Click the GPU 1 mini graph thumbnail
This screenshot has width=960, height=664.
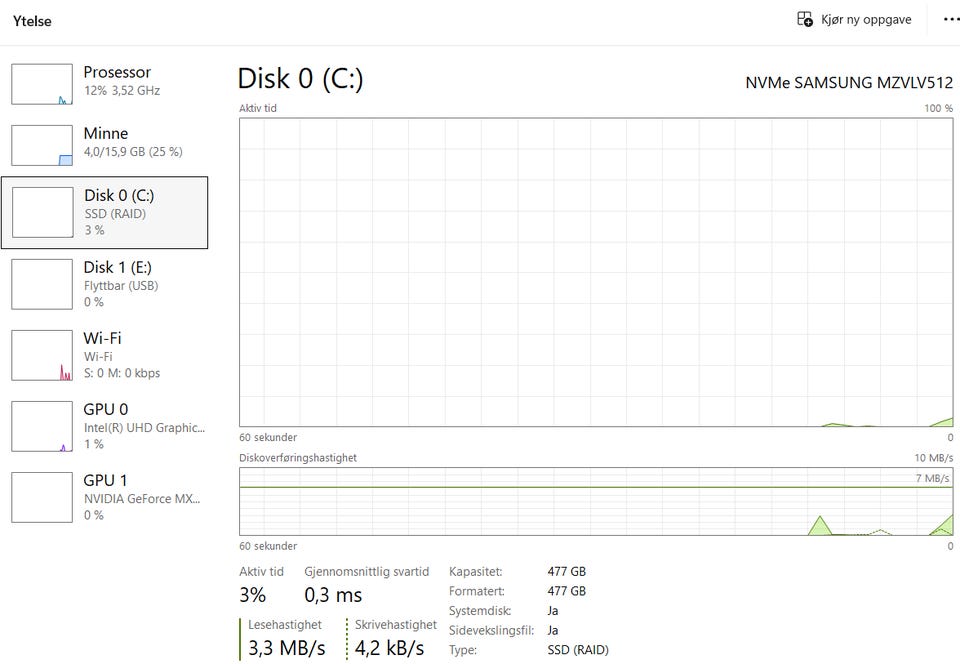tap(42, 497)
